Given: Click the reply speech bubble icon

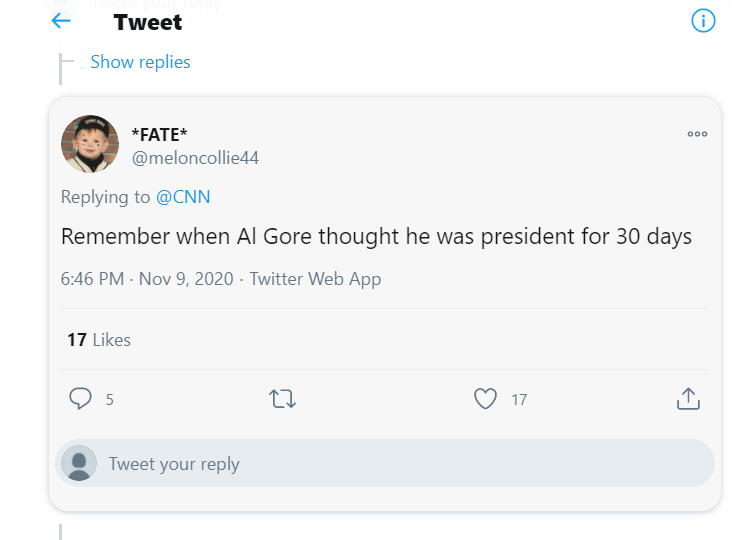Looking at the screenshot, I should (x=81, y=399).
